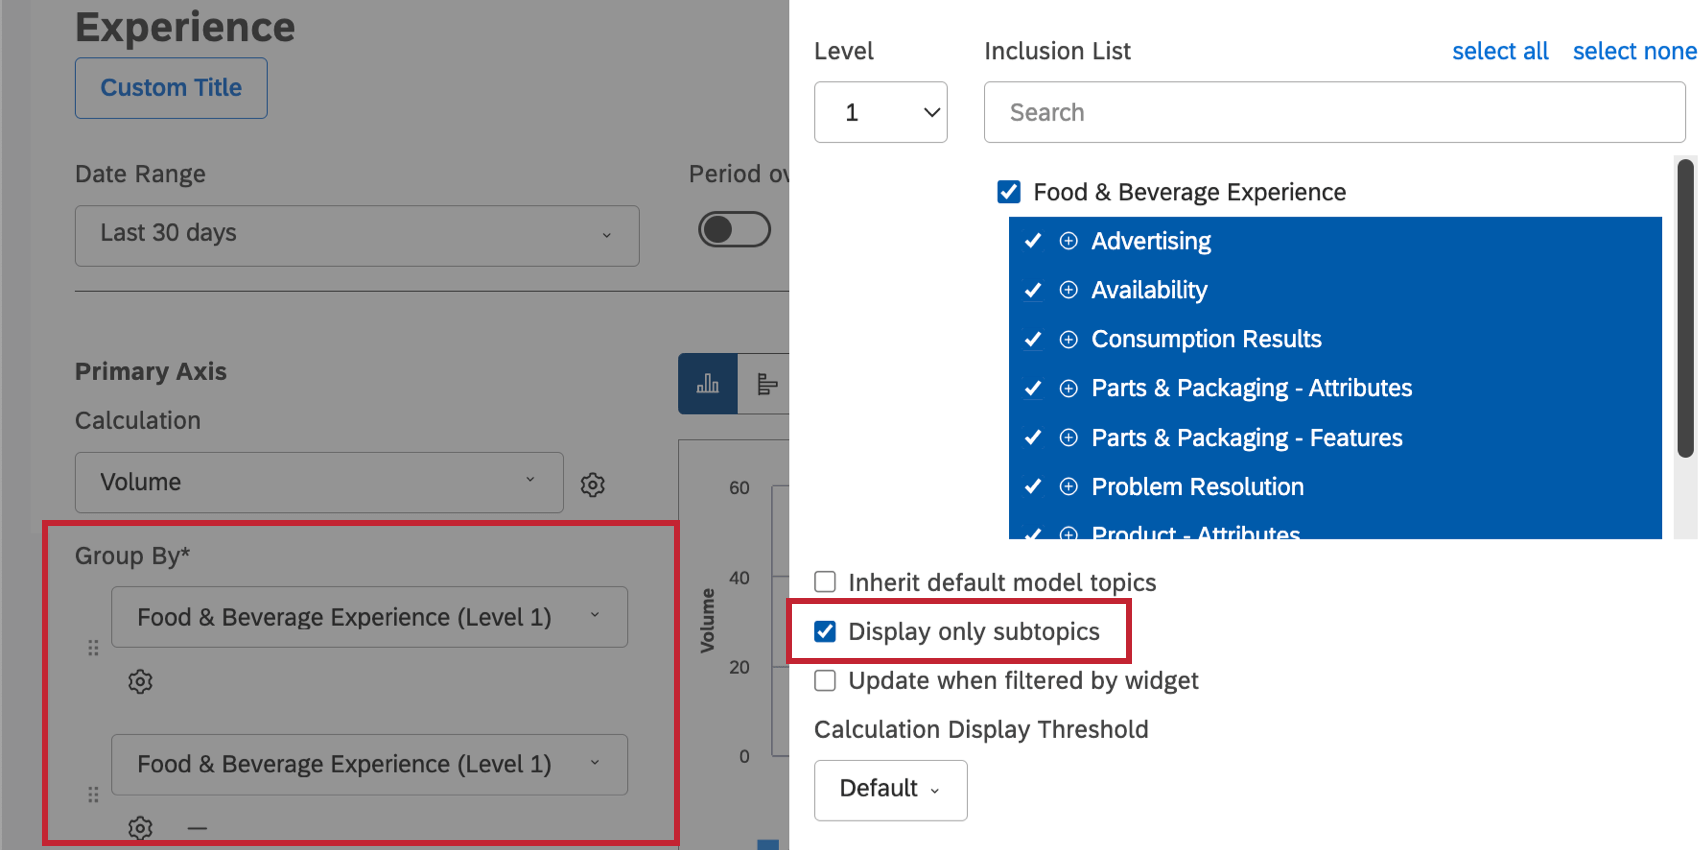Open gear settings under second Group By
1700x850 pixels.
[x=140, y=828]
